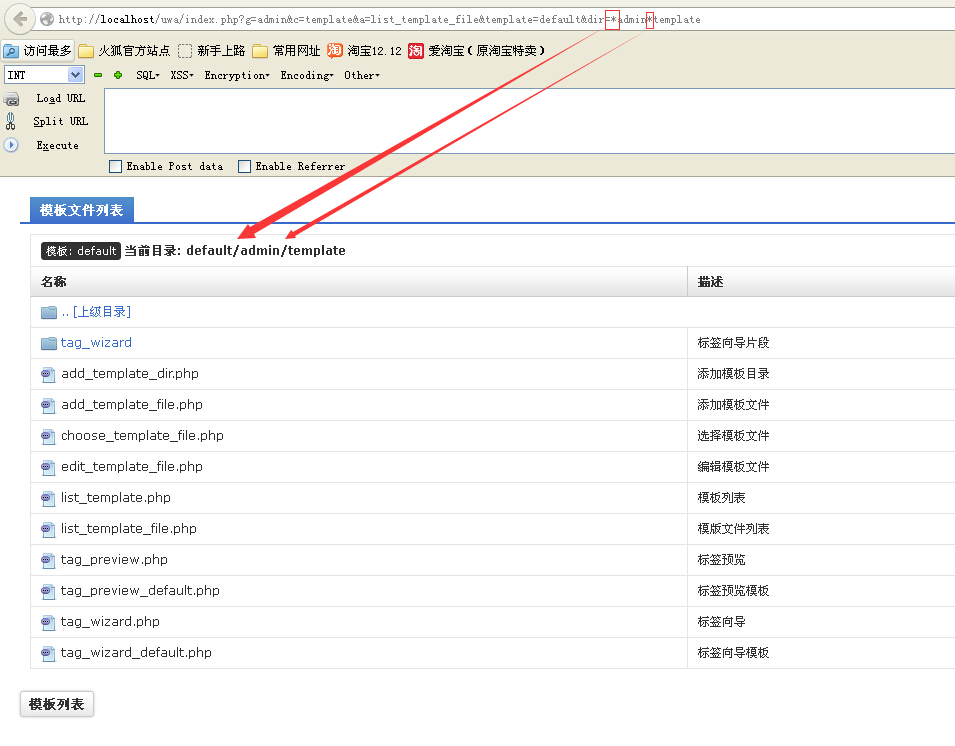Open the XSS dropdown menu
955x746 pixels.
pos(182,76)
